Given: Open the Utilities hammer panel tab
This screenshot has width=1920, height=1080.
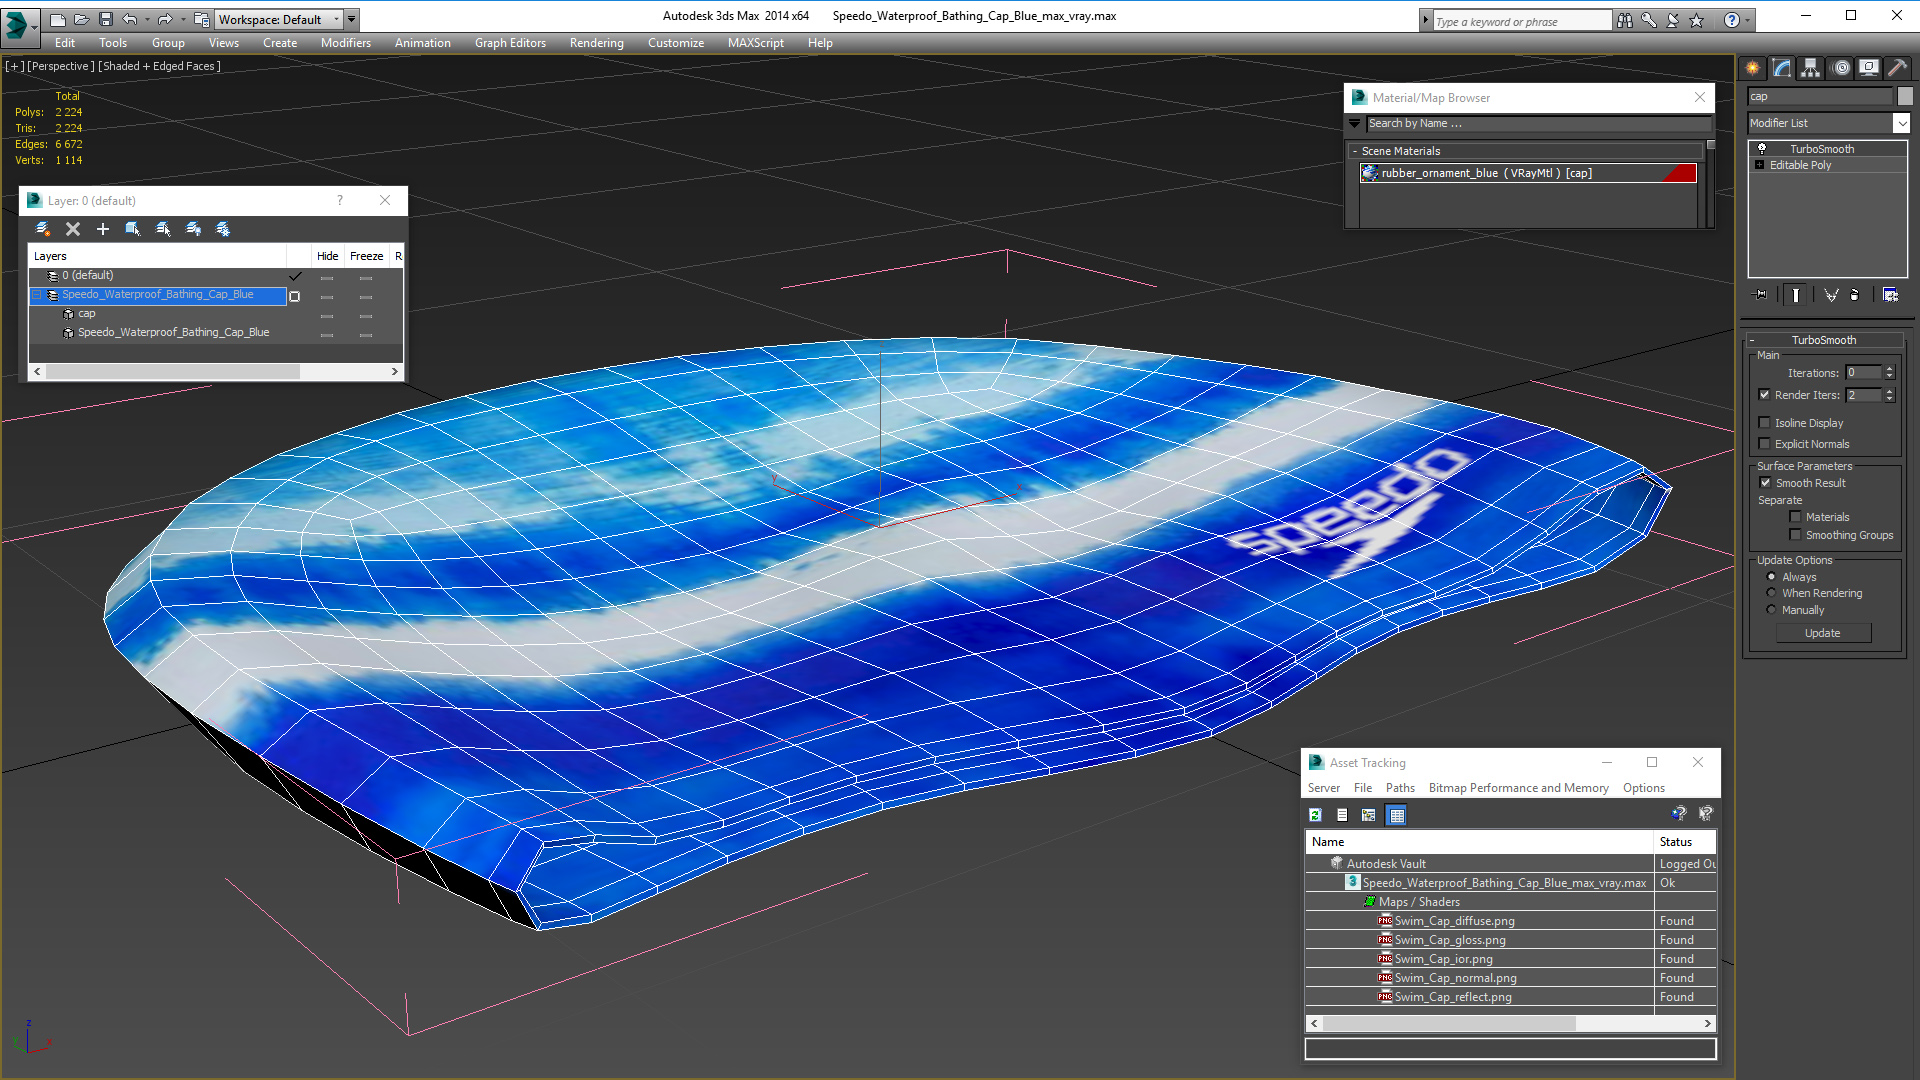Looking at the screenshot, I should tap(1897, 68).
